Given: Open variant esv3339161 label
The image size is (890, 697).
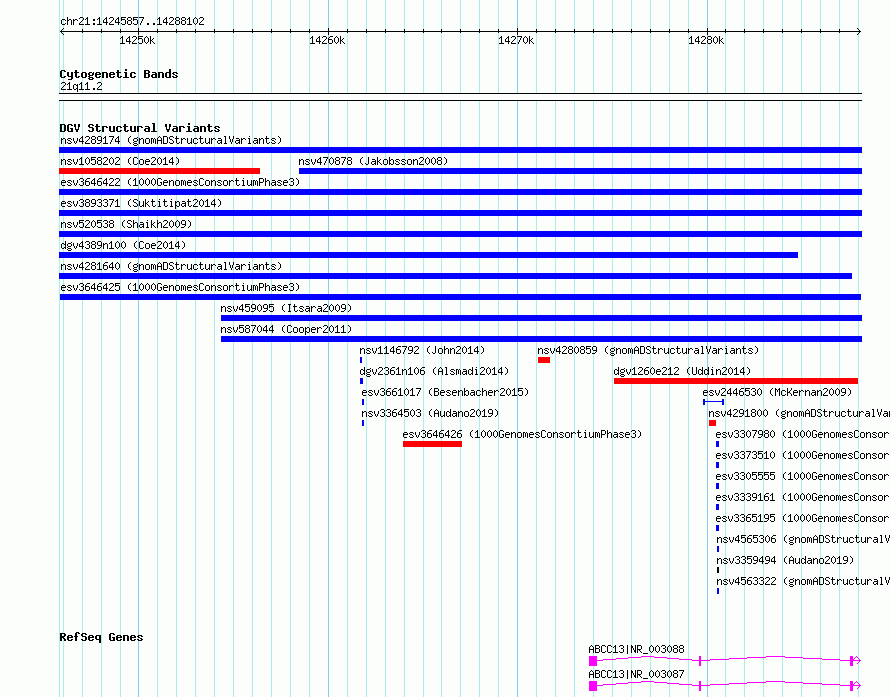Looking at the screenshot, I should click(x=803, y=497).
